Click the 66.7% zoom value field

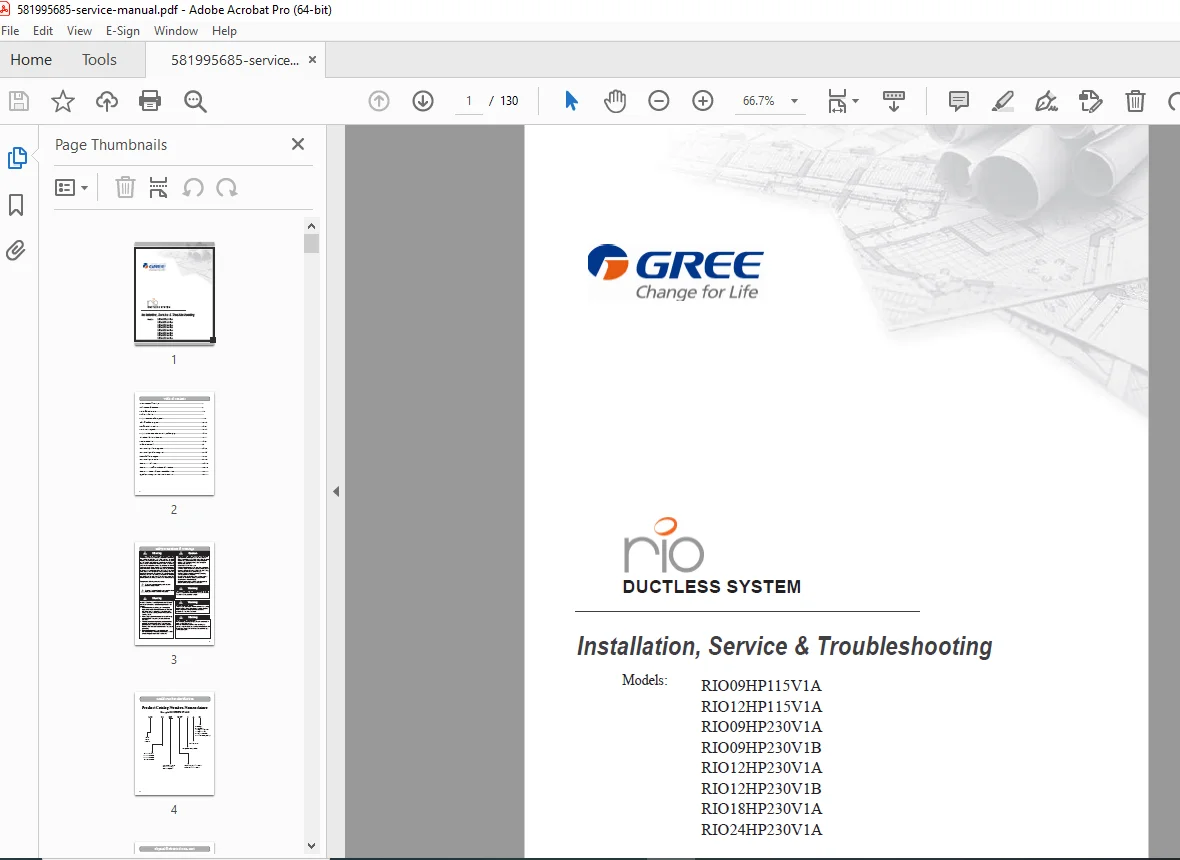coord(759,101)
